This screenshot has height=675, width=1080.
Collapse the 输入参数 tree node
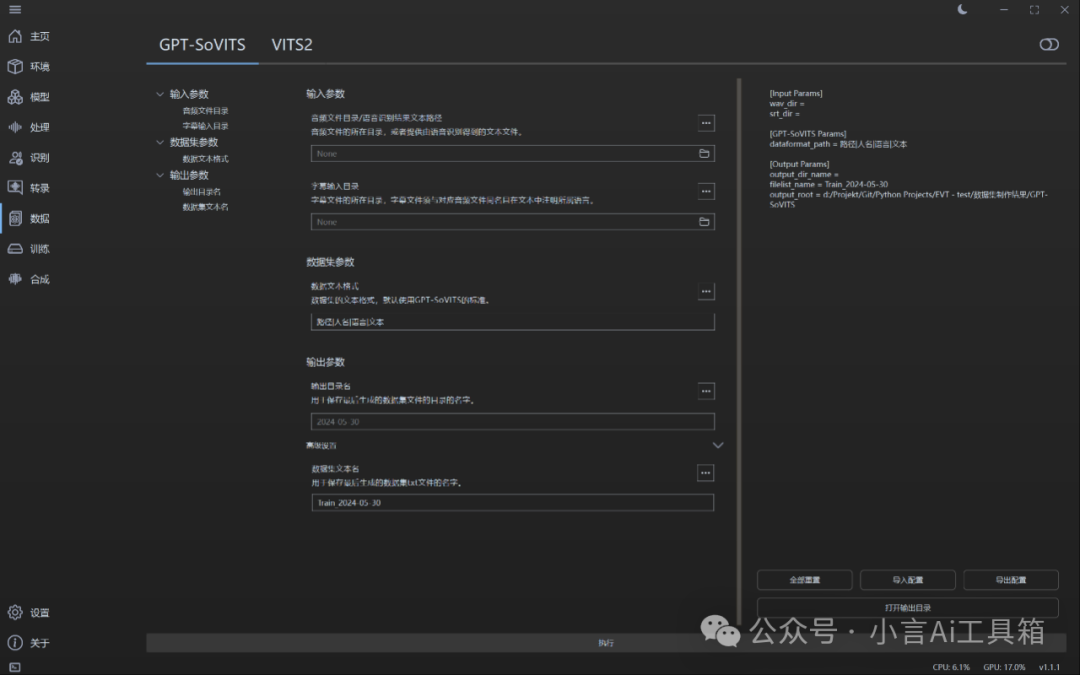(x=160, y=94)
